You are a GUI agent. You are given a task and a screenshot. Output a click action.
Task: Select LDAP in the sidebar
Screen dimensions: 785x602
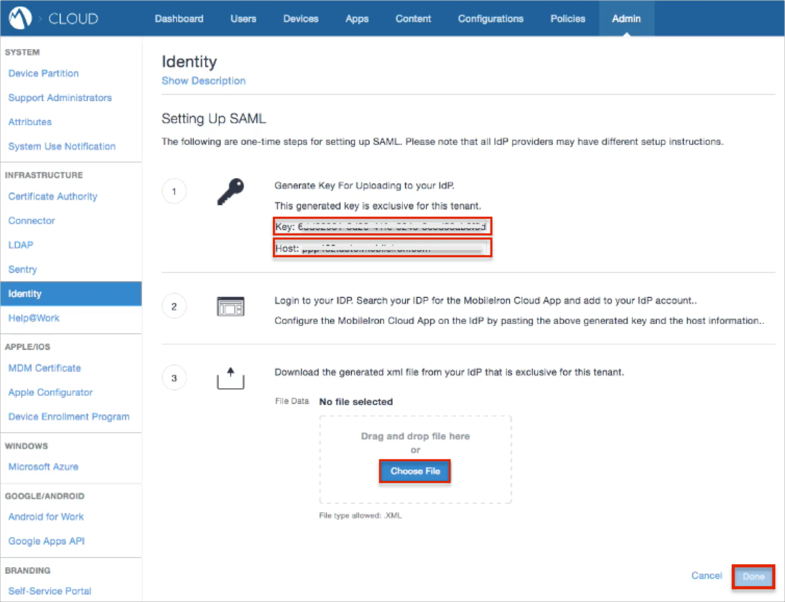click(22, 245)
